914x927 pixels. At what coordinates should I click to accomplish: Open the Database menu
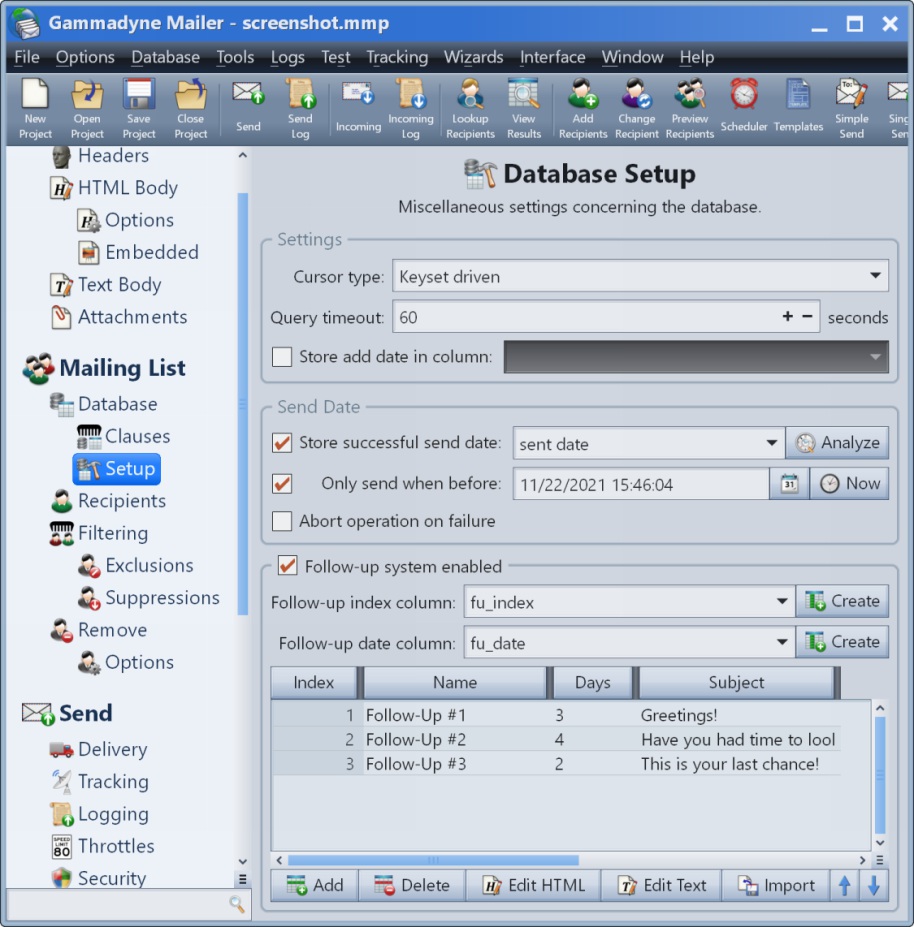click(166, 57)
